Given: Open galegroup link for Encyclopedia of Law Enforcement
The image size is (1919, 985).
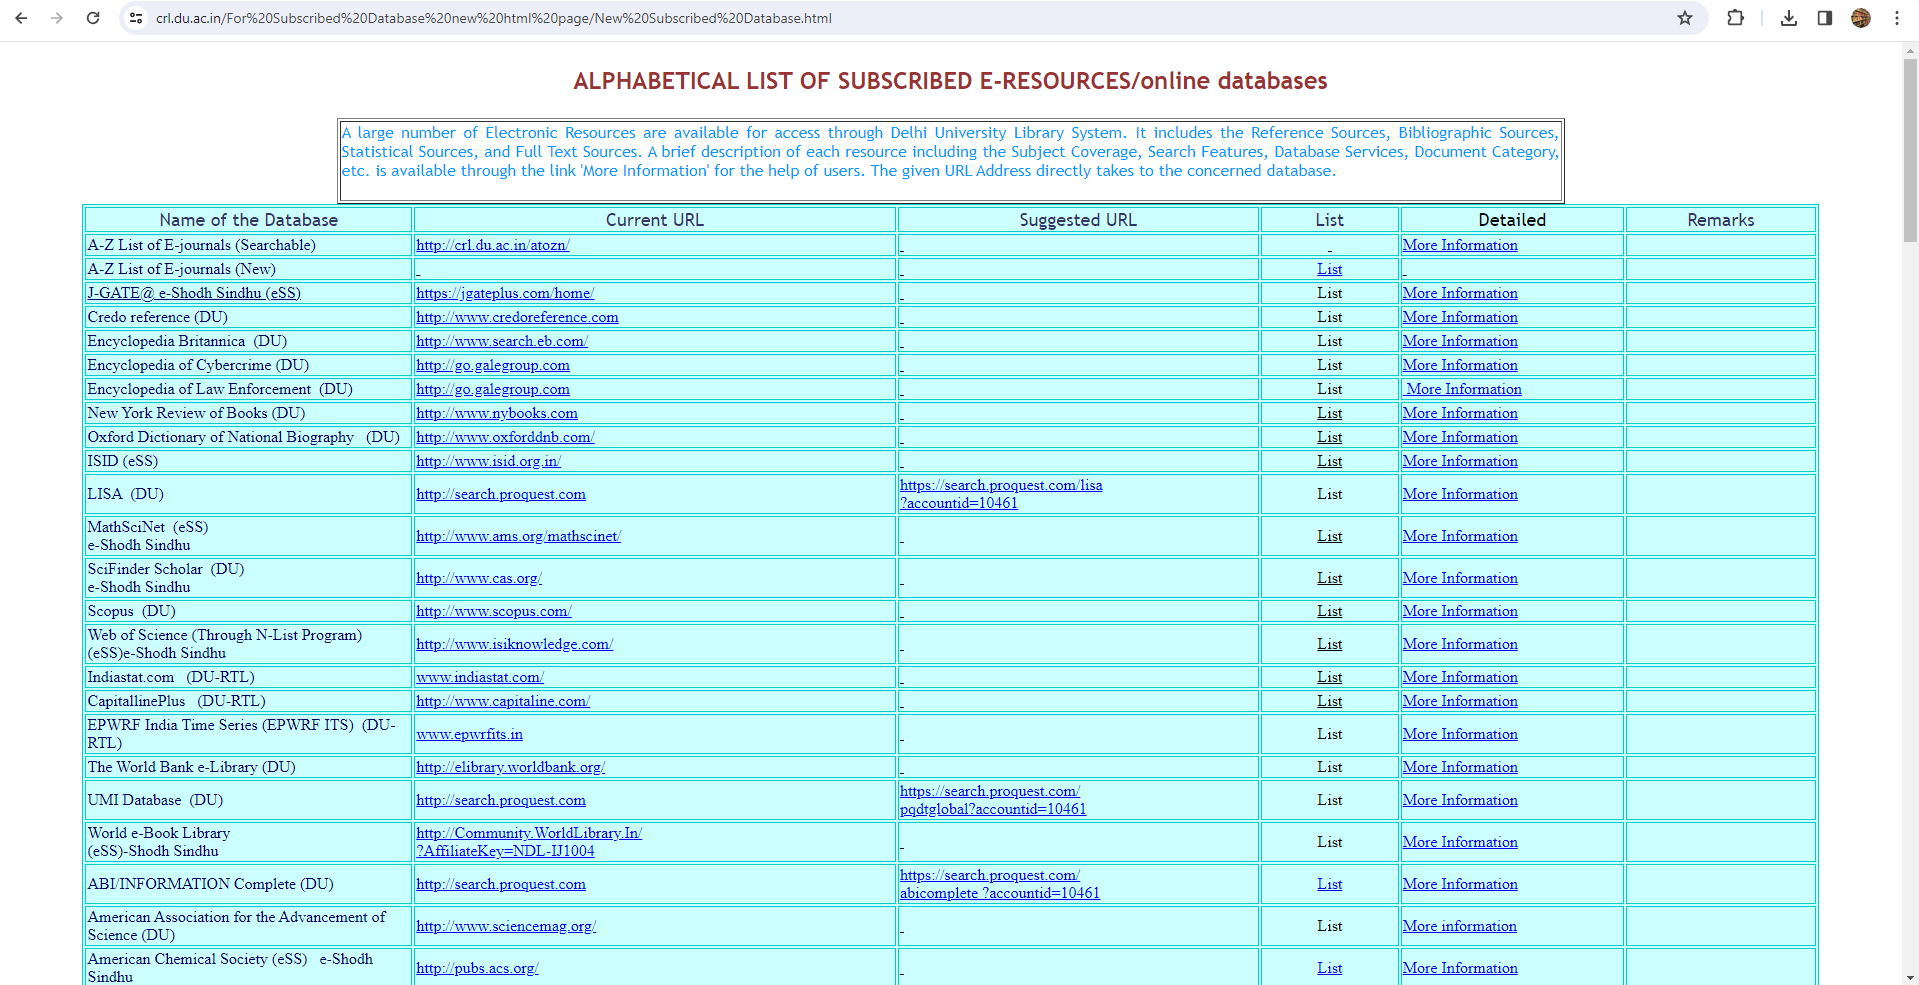Looking at the screenshot, I should tap(493, 389).
